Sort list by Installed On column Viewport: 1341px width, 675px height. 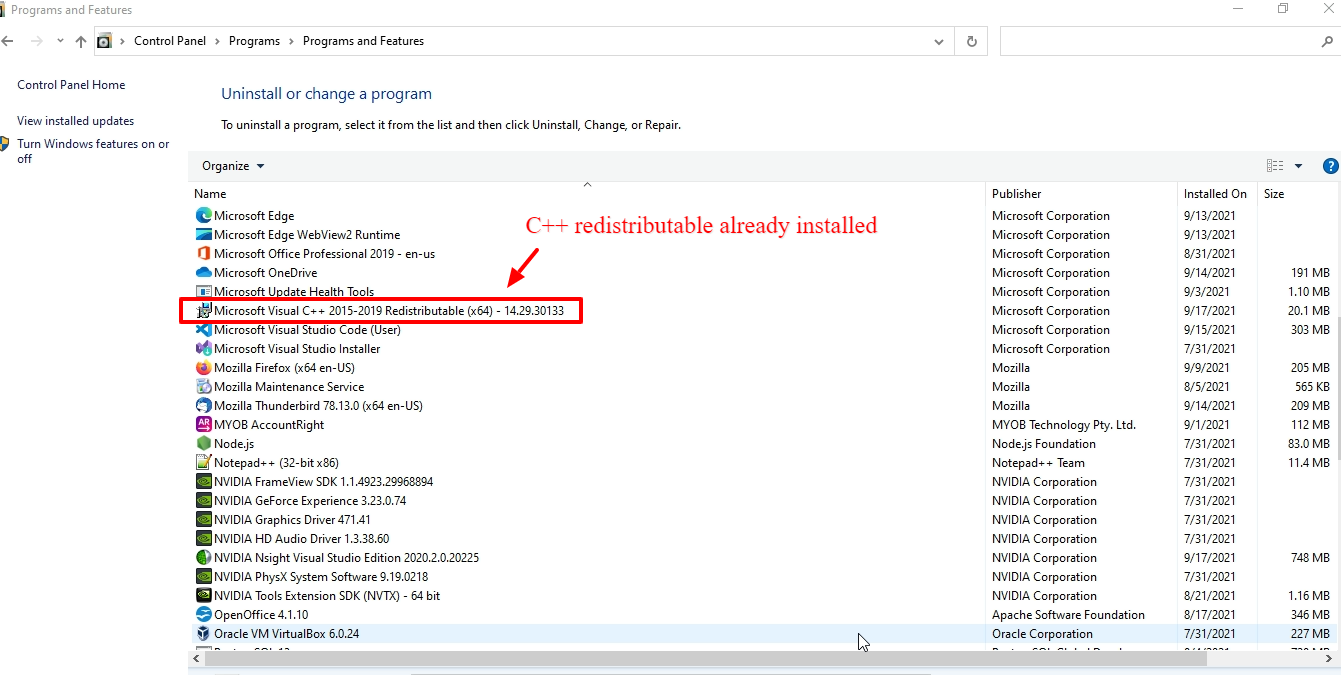tap(1218, 194)
